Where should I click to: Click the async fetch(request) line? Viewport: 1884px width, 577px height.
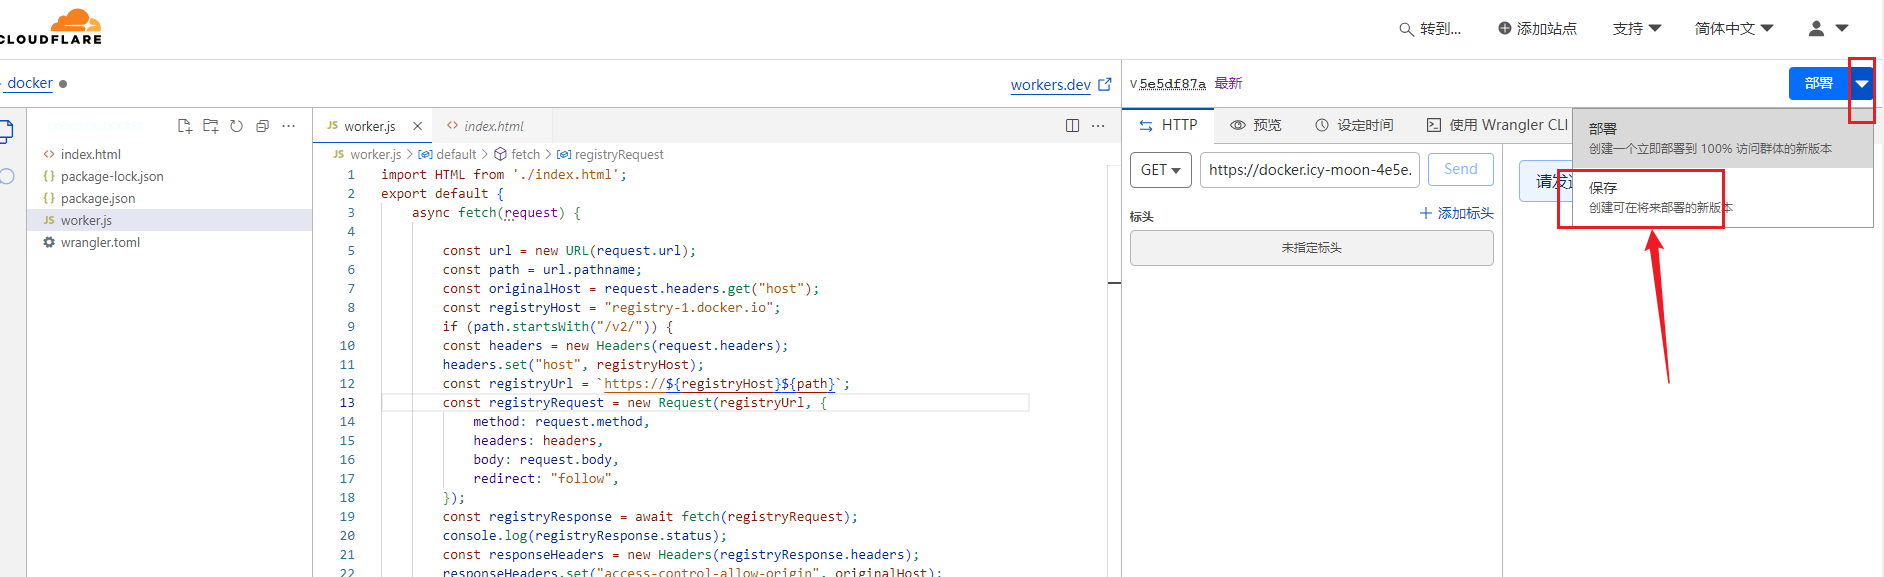(x=496, y=213)
